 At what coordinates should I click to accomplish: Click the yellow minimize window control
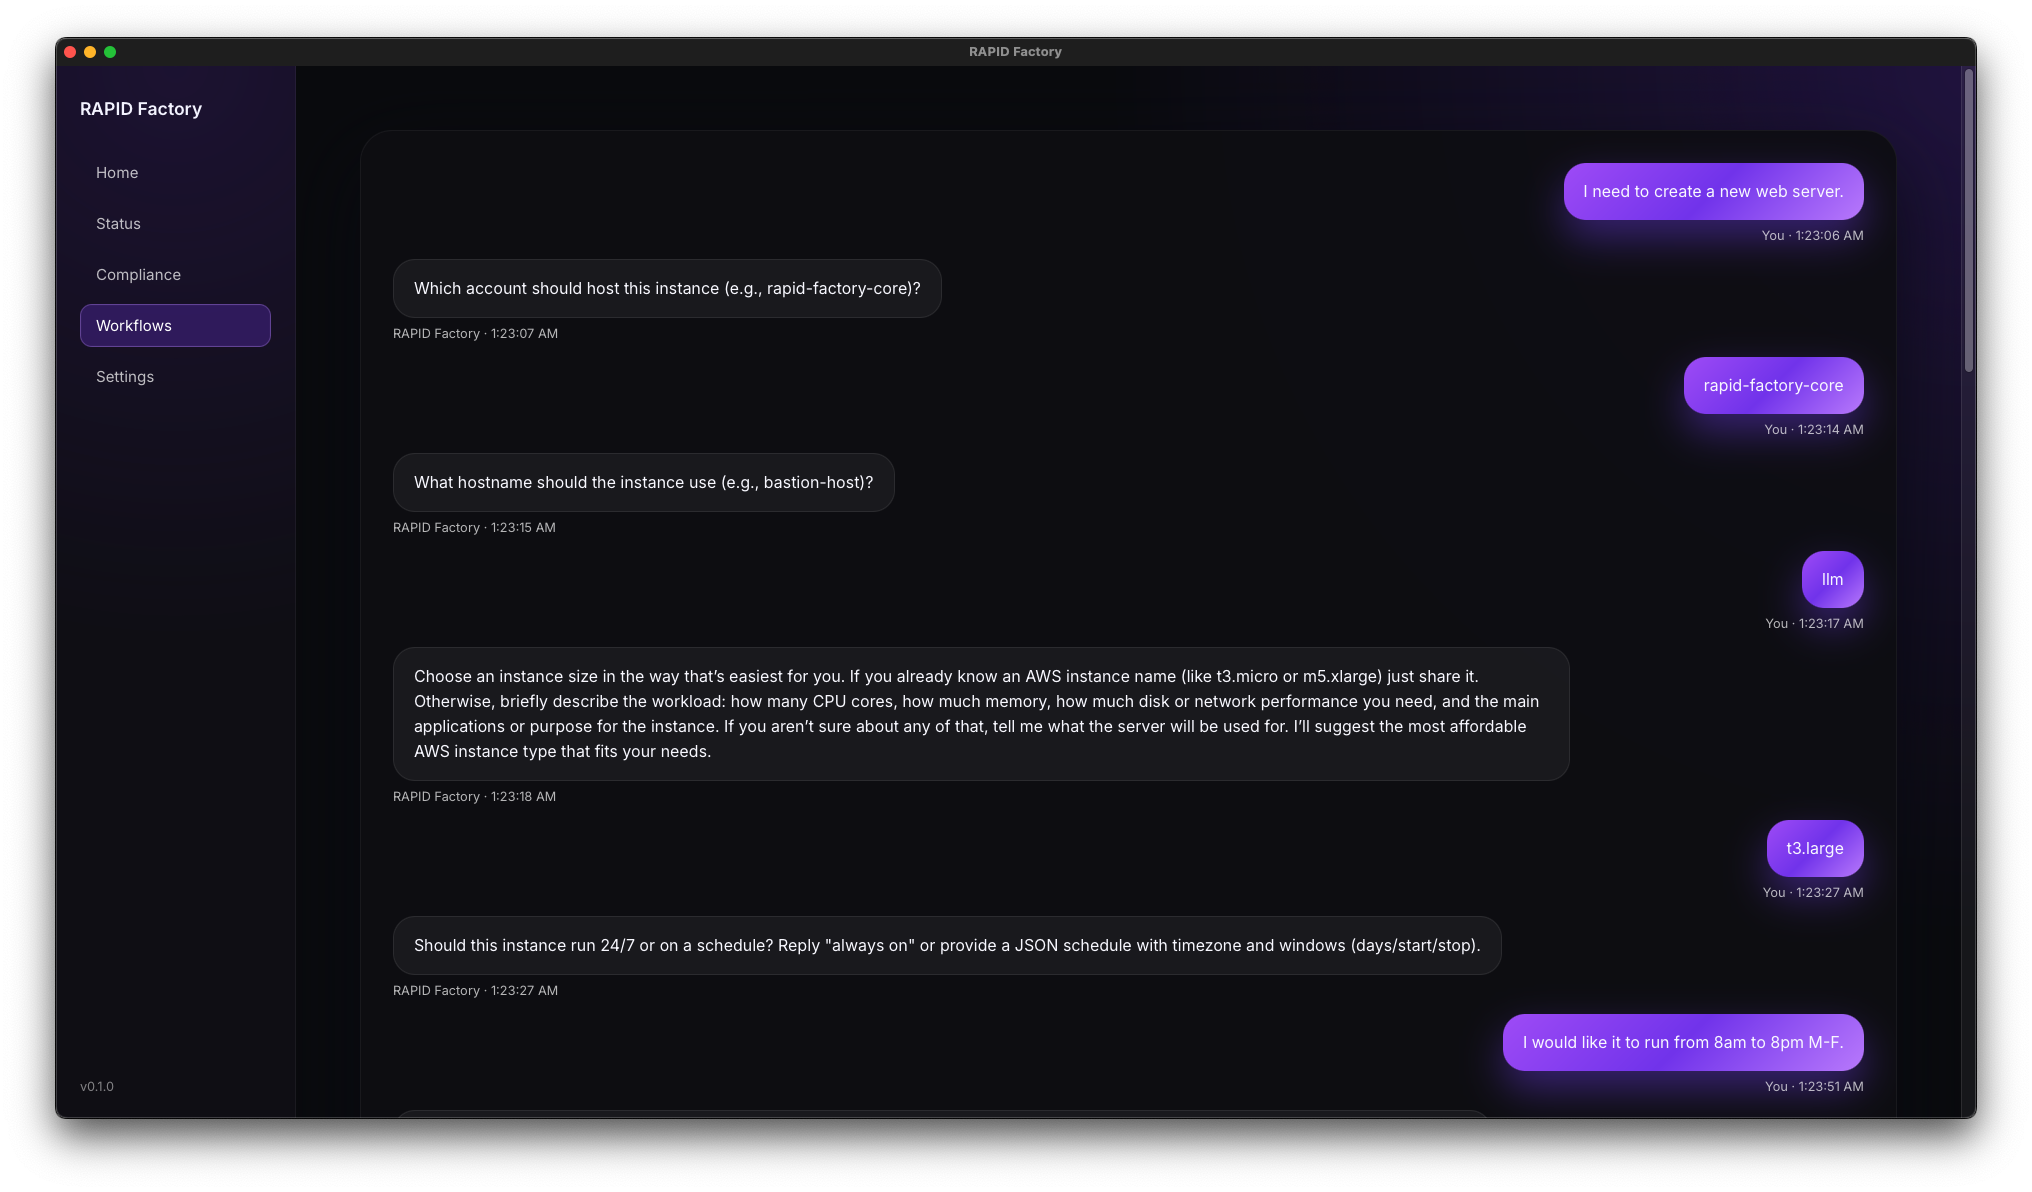click(90, 50)
